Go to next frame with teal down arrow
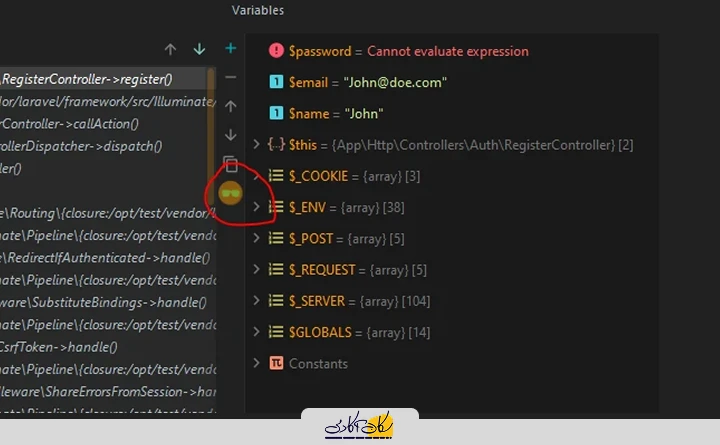Viewport: 720px width, 445px height. point(199,49)
